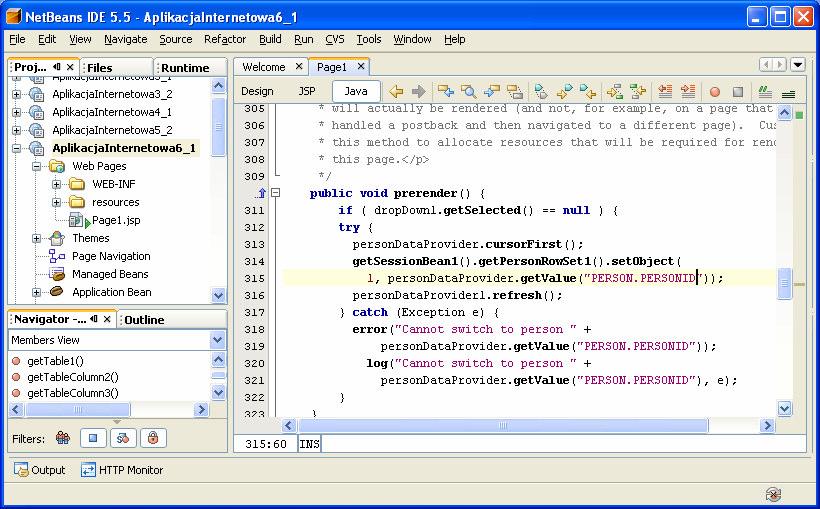Select Managed Beans in project tree
The image size is (820, 509).
pyautogui.click(x=110, y=274)
